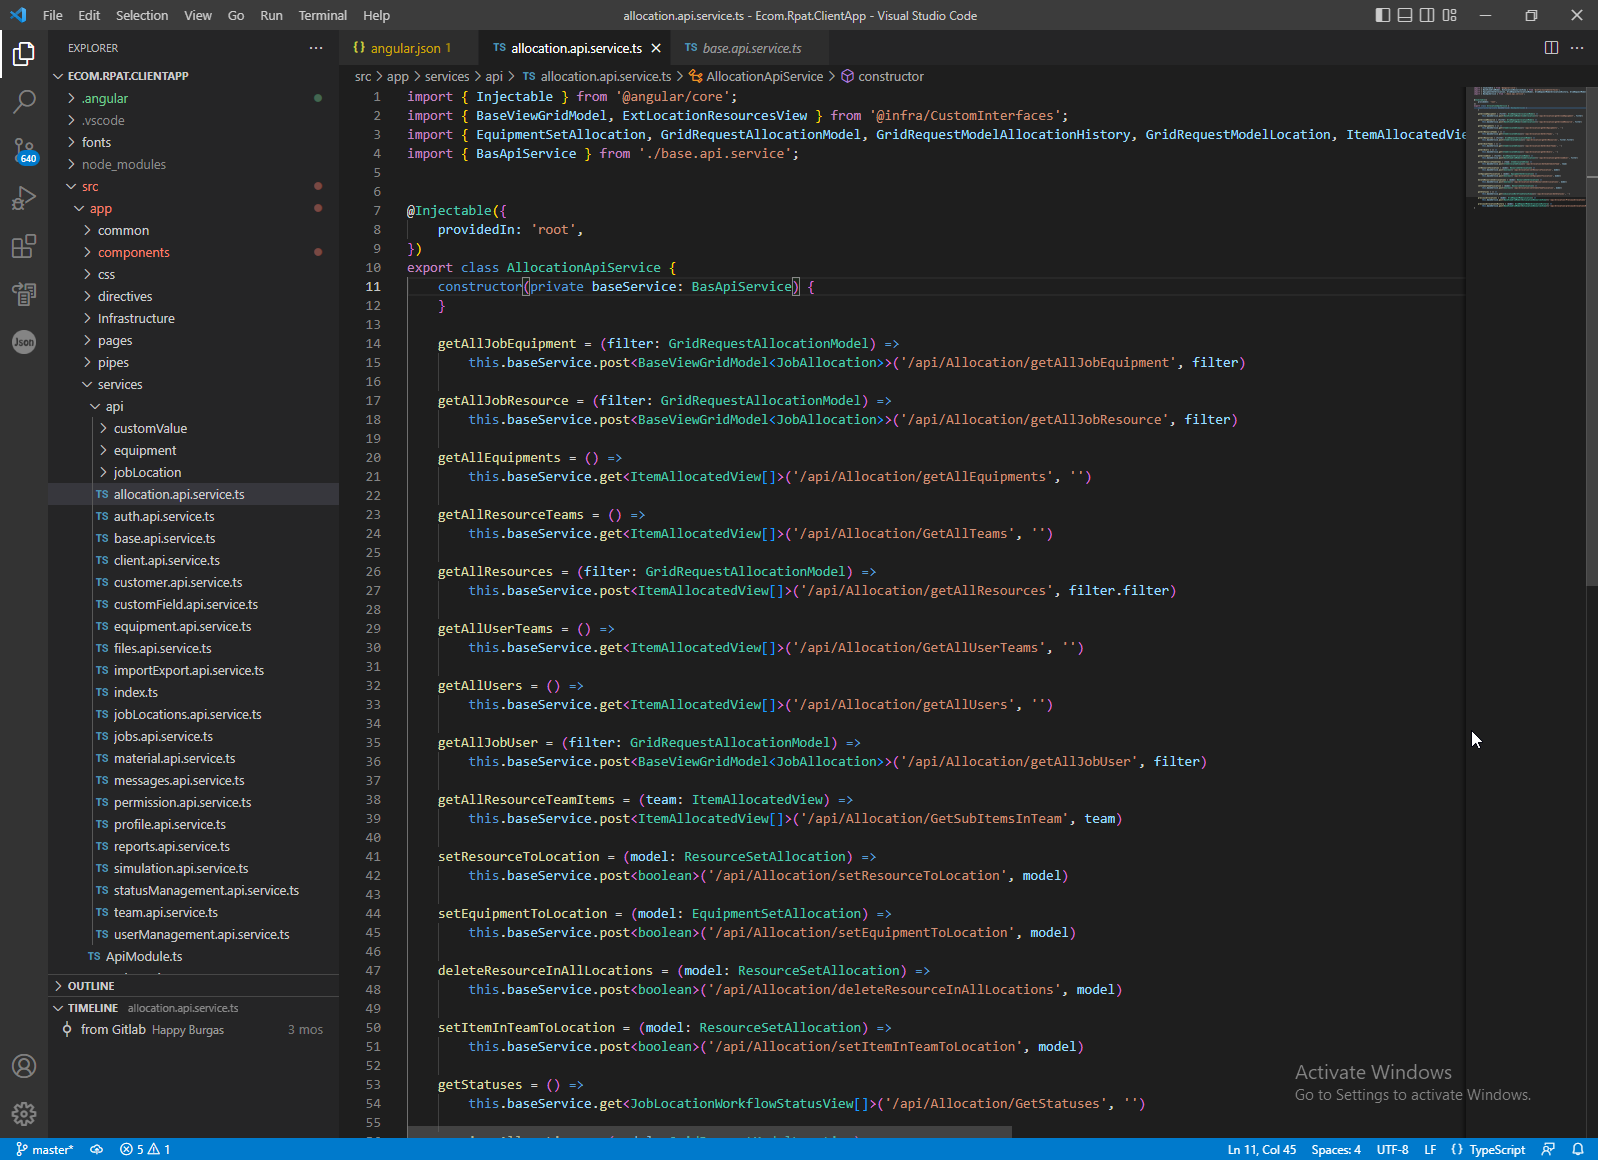1598x1160 pixels.
Task: Open auth.api.service.ts in the explorer
Action: (164, 516)
